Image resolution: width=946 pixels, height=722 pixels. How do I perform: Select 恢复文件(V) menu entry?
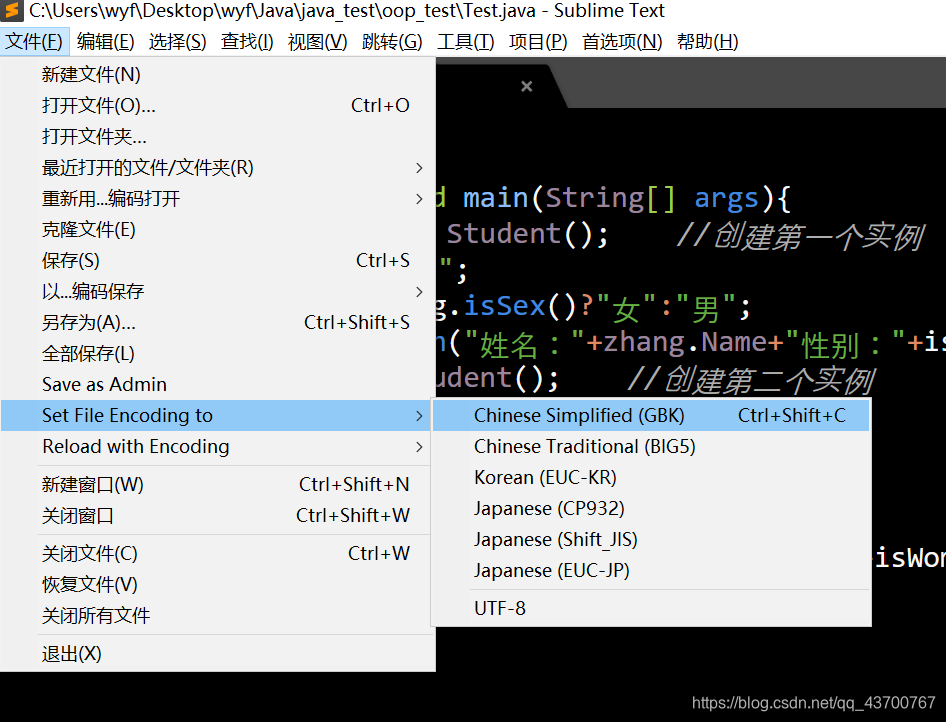point(217,584)
